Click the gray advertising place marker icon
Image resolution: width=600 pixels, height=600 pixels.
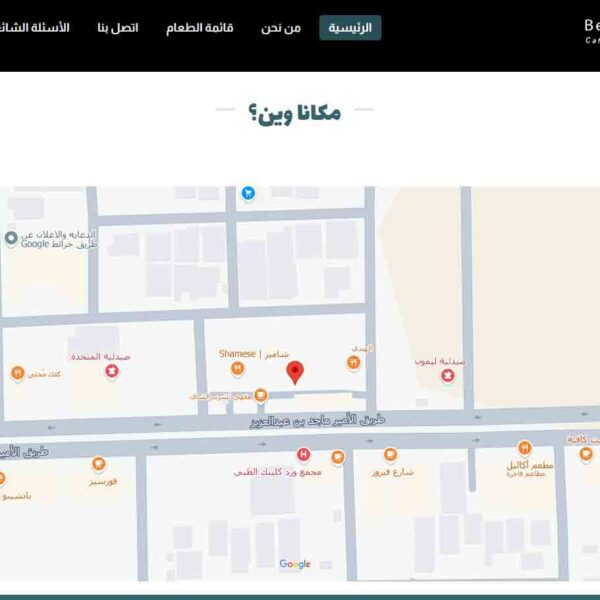pyautogui.click(x=11, y=239)
